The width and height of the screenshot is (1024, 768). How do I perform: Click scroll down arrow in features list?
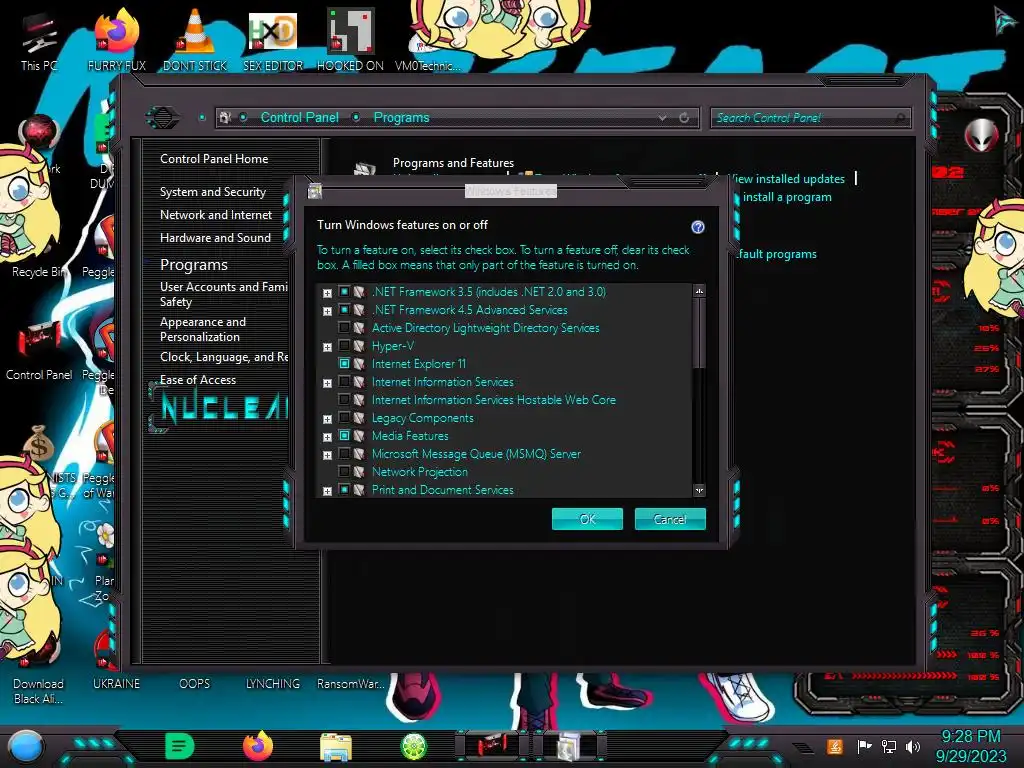(699, 490)
